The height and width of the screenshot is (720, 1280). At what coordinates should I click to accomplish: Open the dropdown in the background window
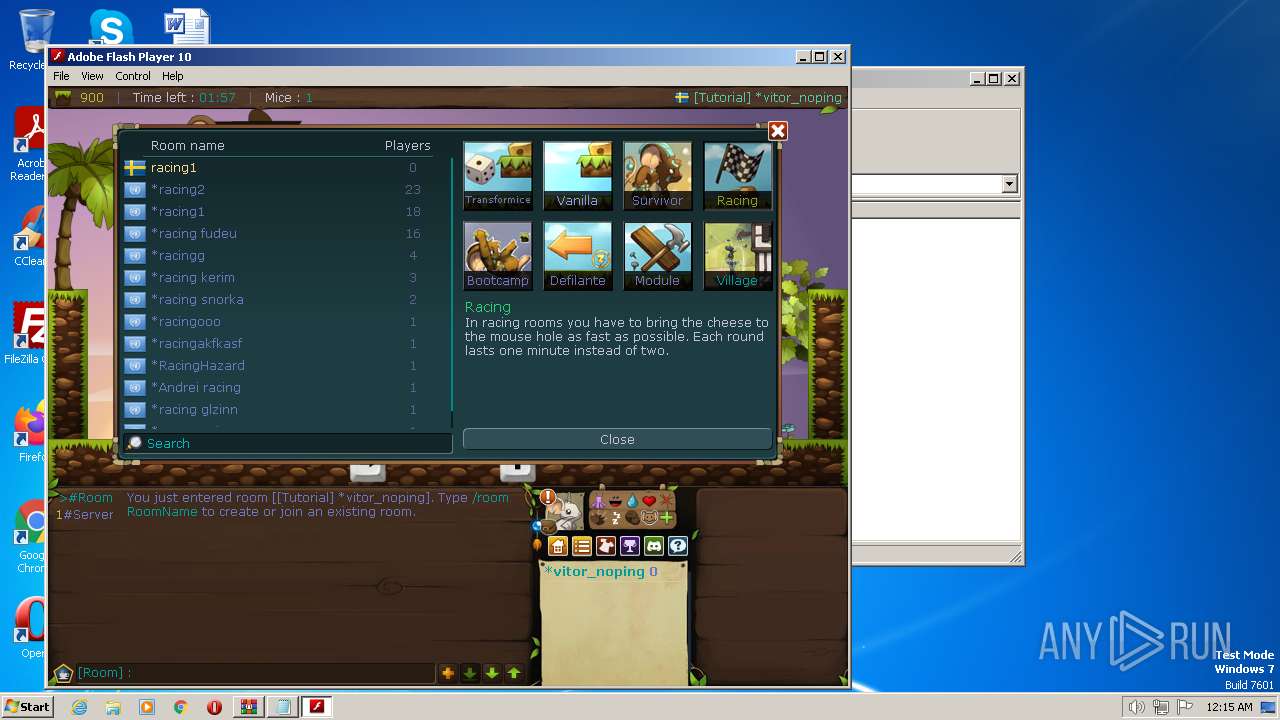tap(1009, 184)
